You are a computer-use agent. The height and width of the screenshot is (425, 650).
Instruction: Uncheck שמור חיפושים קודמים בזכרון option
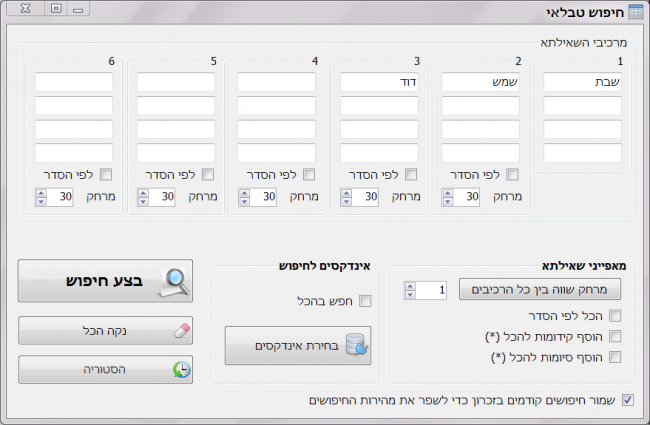point(628,400)
